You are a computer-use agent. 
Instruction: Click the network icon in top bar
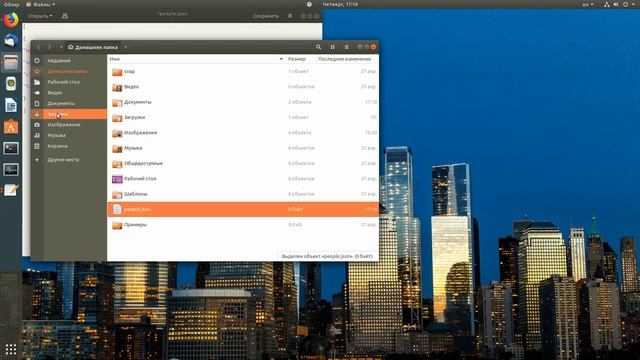point(607,4)
